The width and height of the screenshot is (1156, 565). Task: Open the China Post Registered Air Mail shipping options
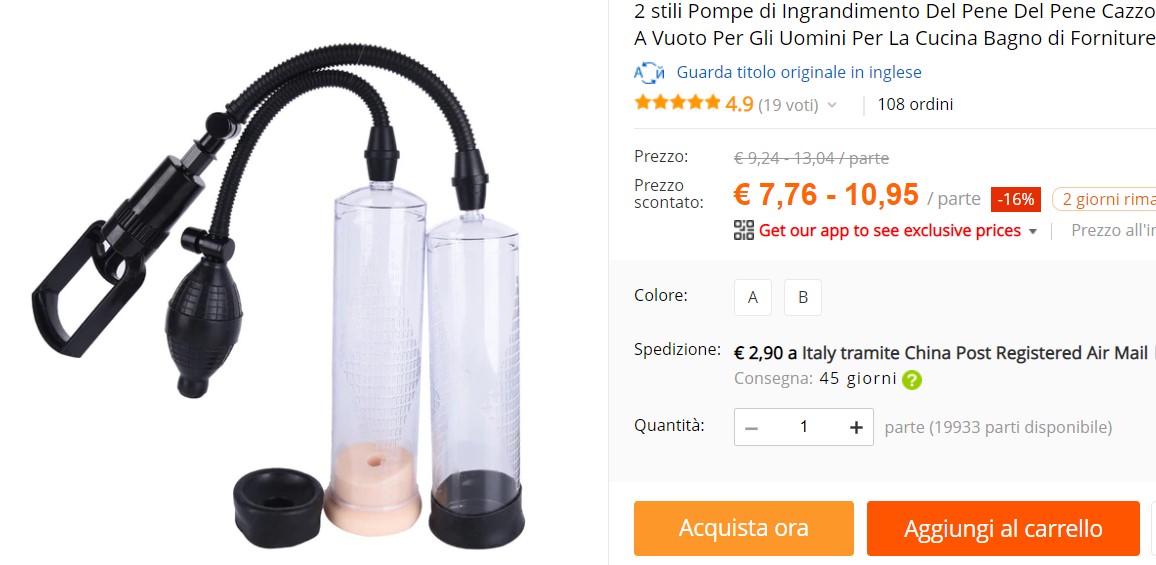975,353
